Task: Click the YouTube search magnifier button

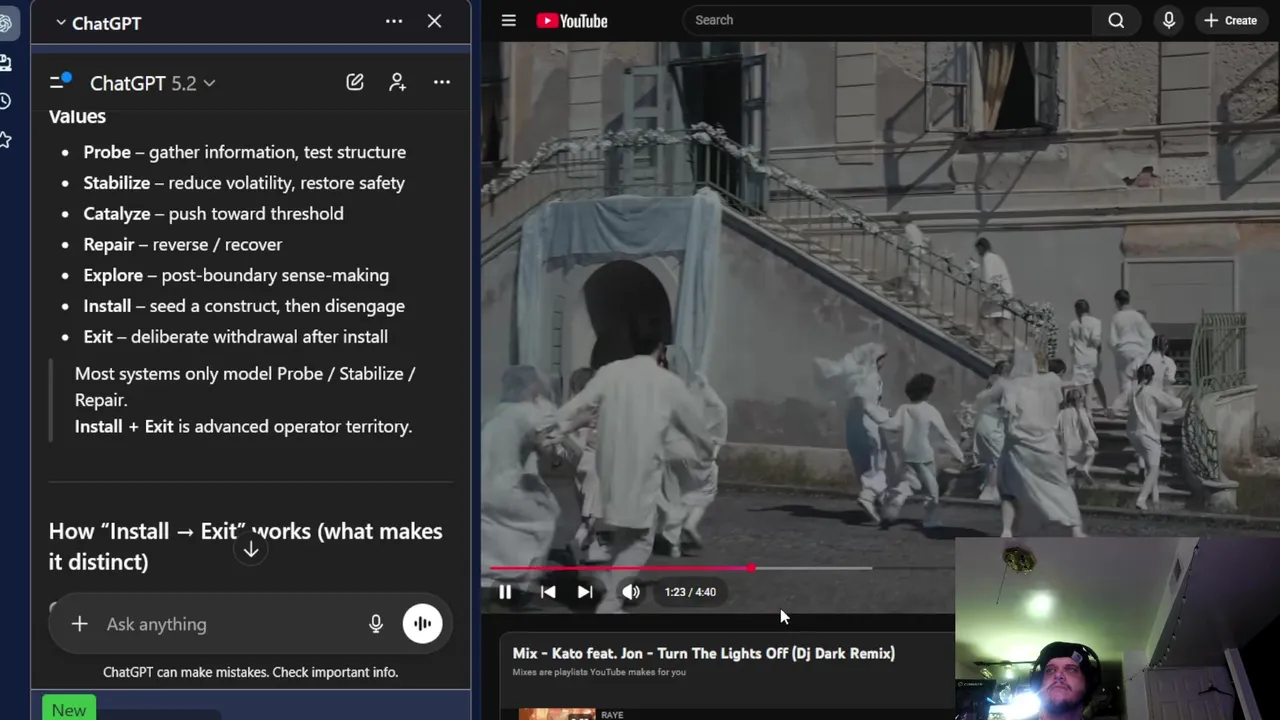Action: [1116, 20]
